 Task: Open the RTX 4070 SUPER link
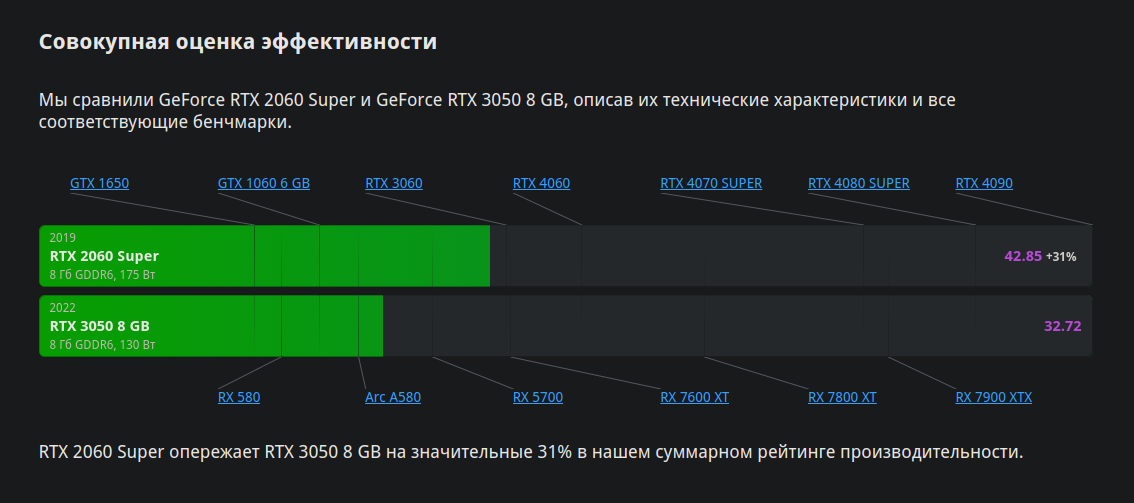tap(711, 184)
